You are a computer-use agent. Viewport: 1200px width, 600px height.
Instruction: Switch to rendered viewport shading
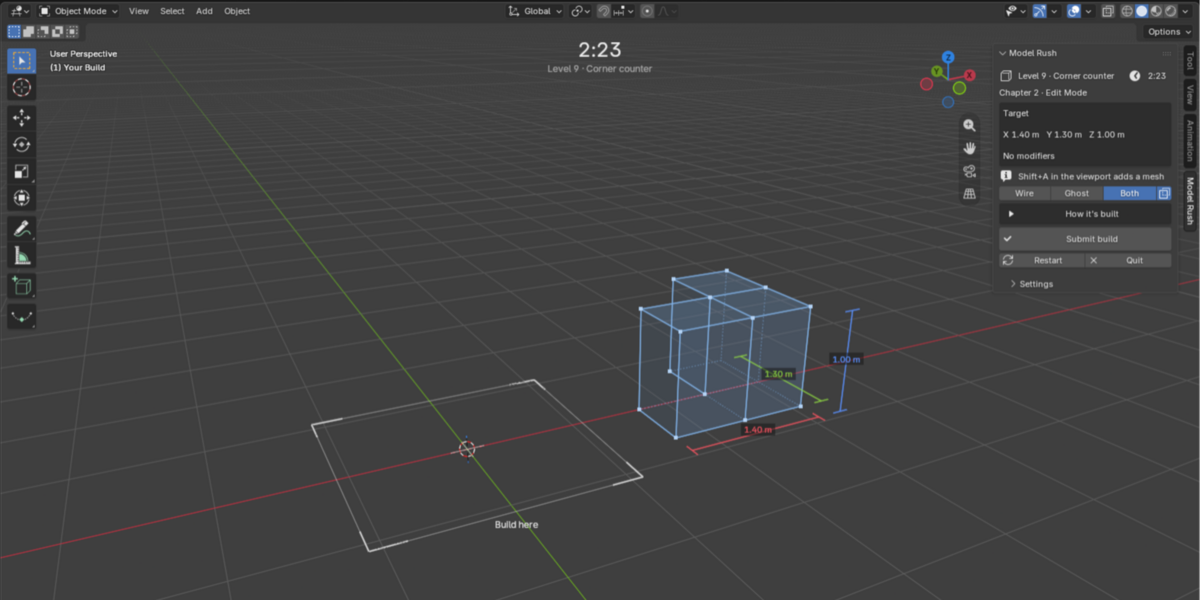point(1169,11)
